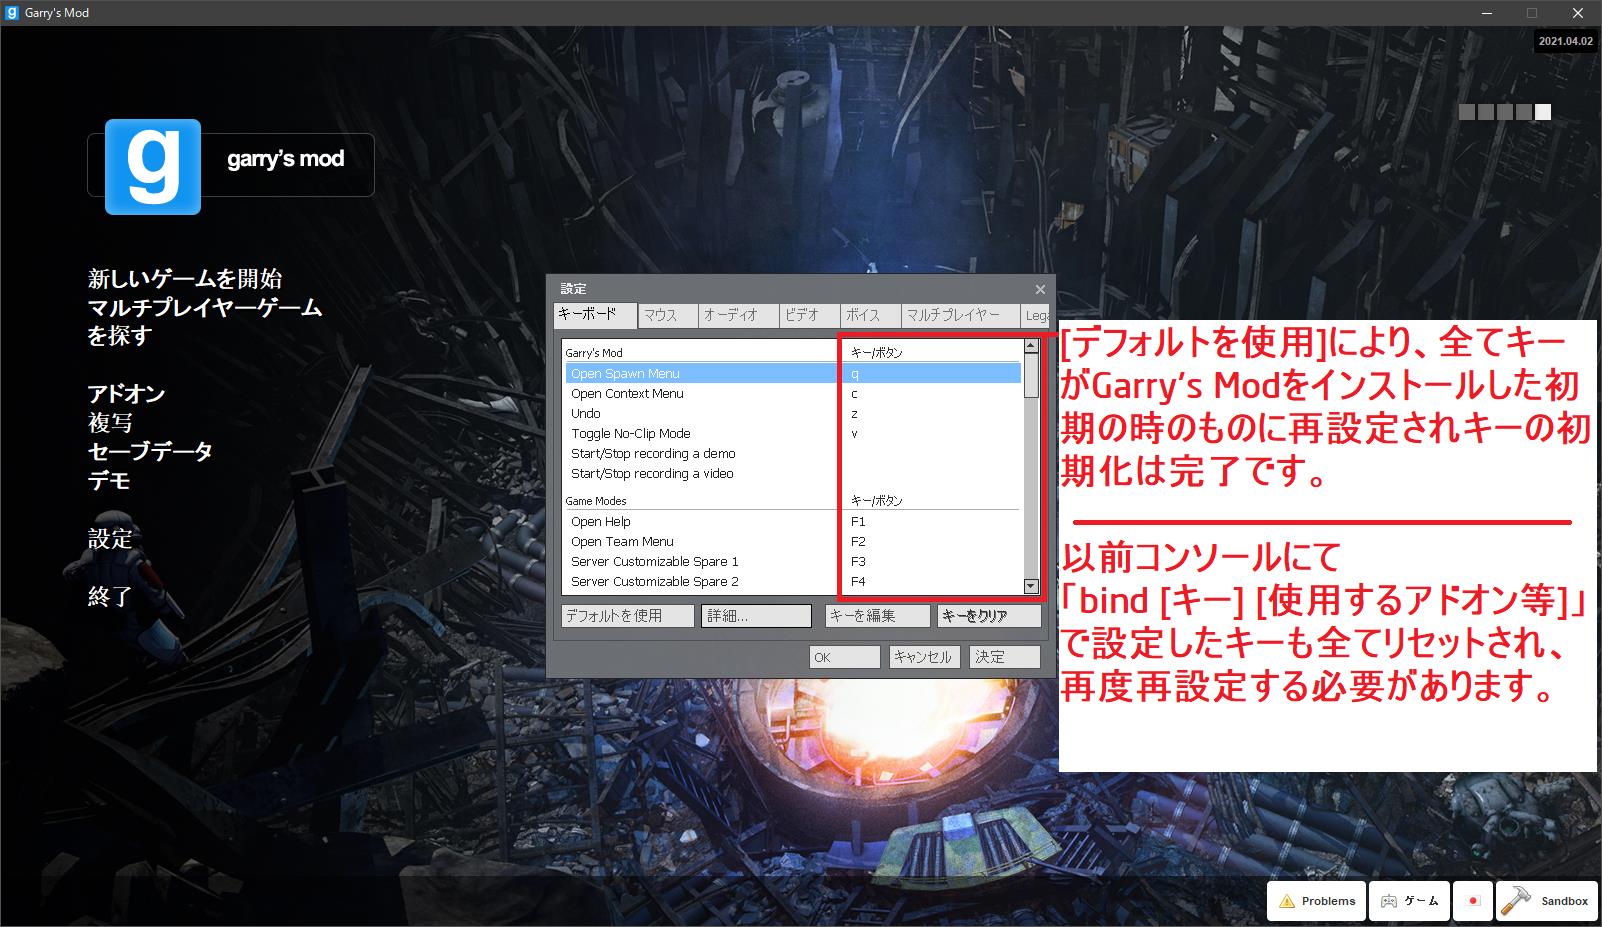Image resolution: width=1602 pixels, height=927 pixels.
Task: Select the ボイス tab
Action: tap(870, 316)
